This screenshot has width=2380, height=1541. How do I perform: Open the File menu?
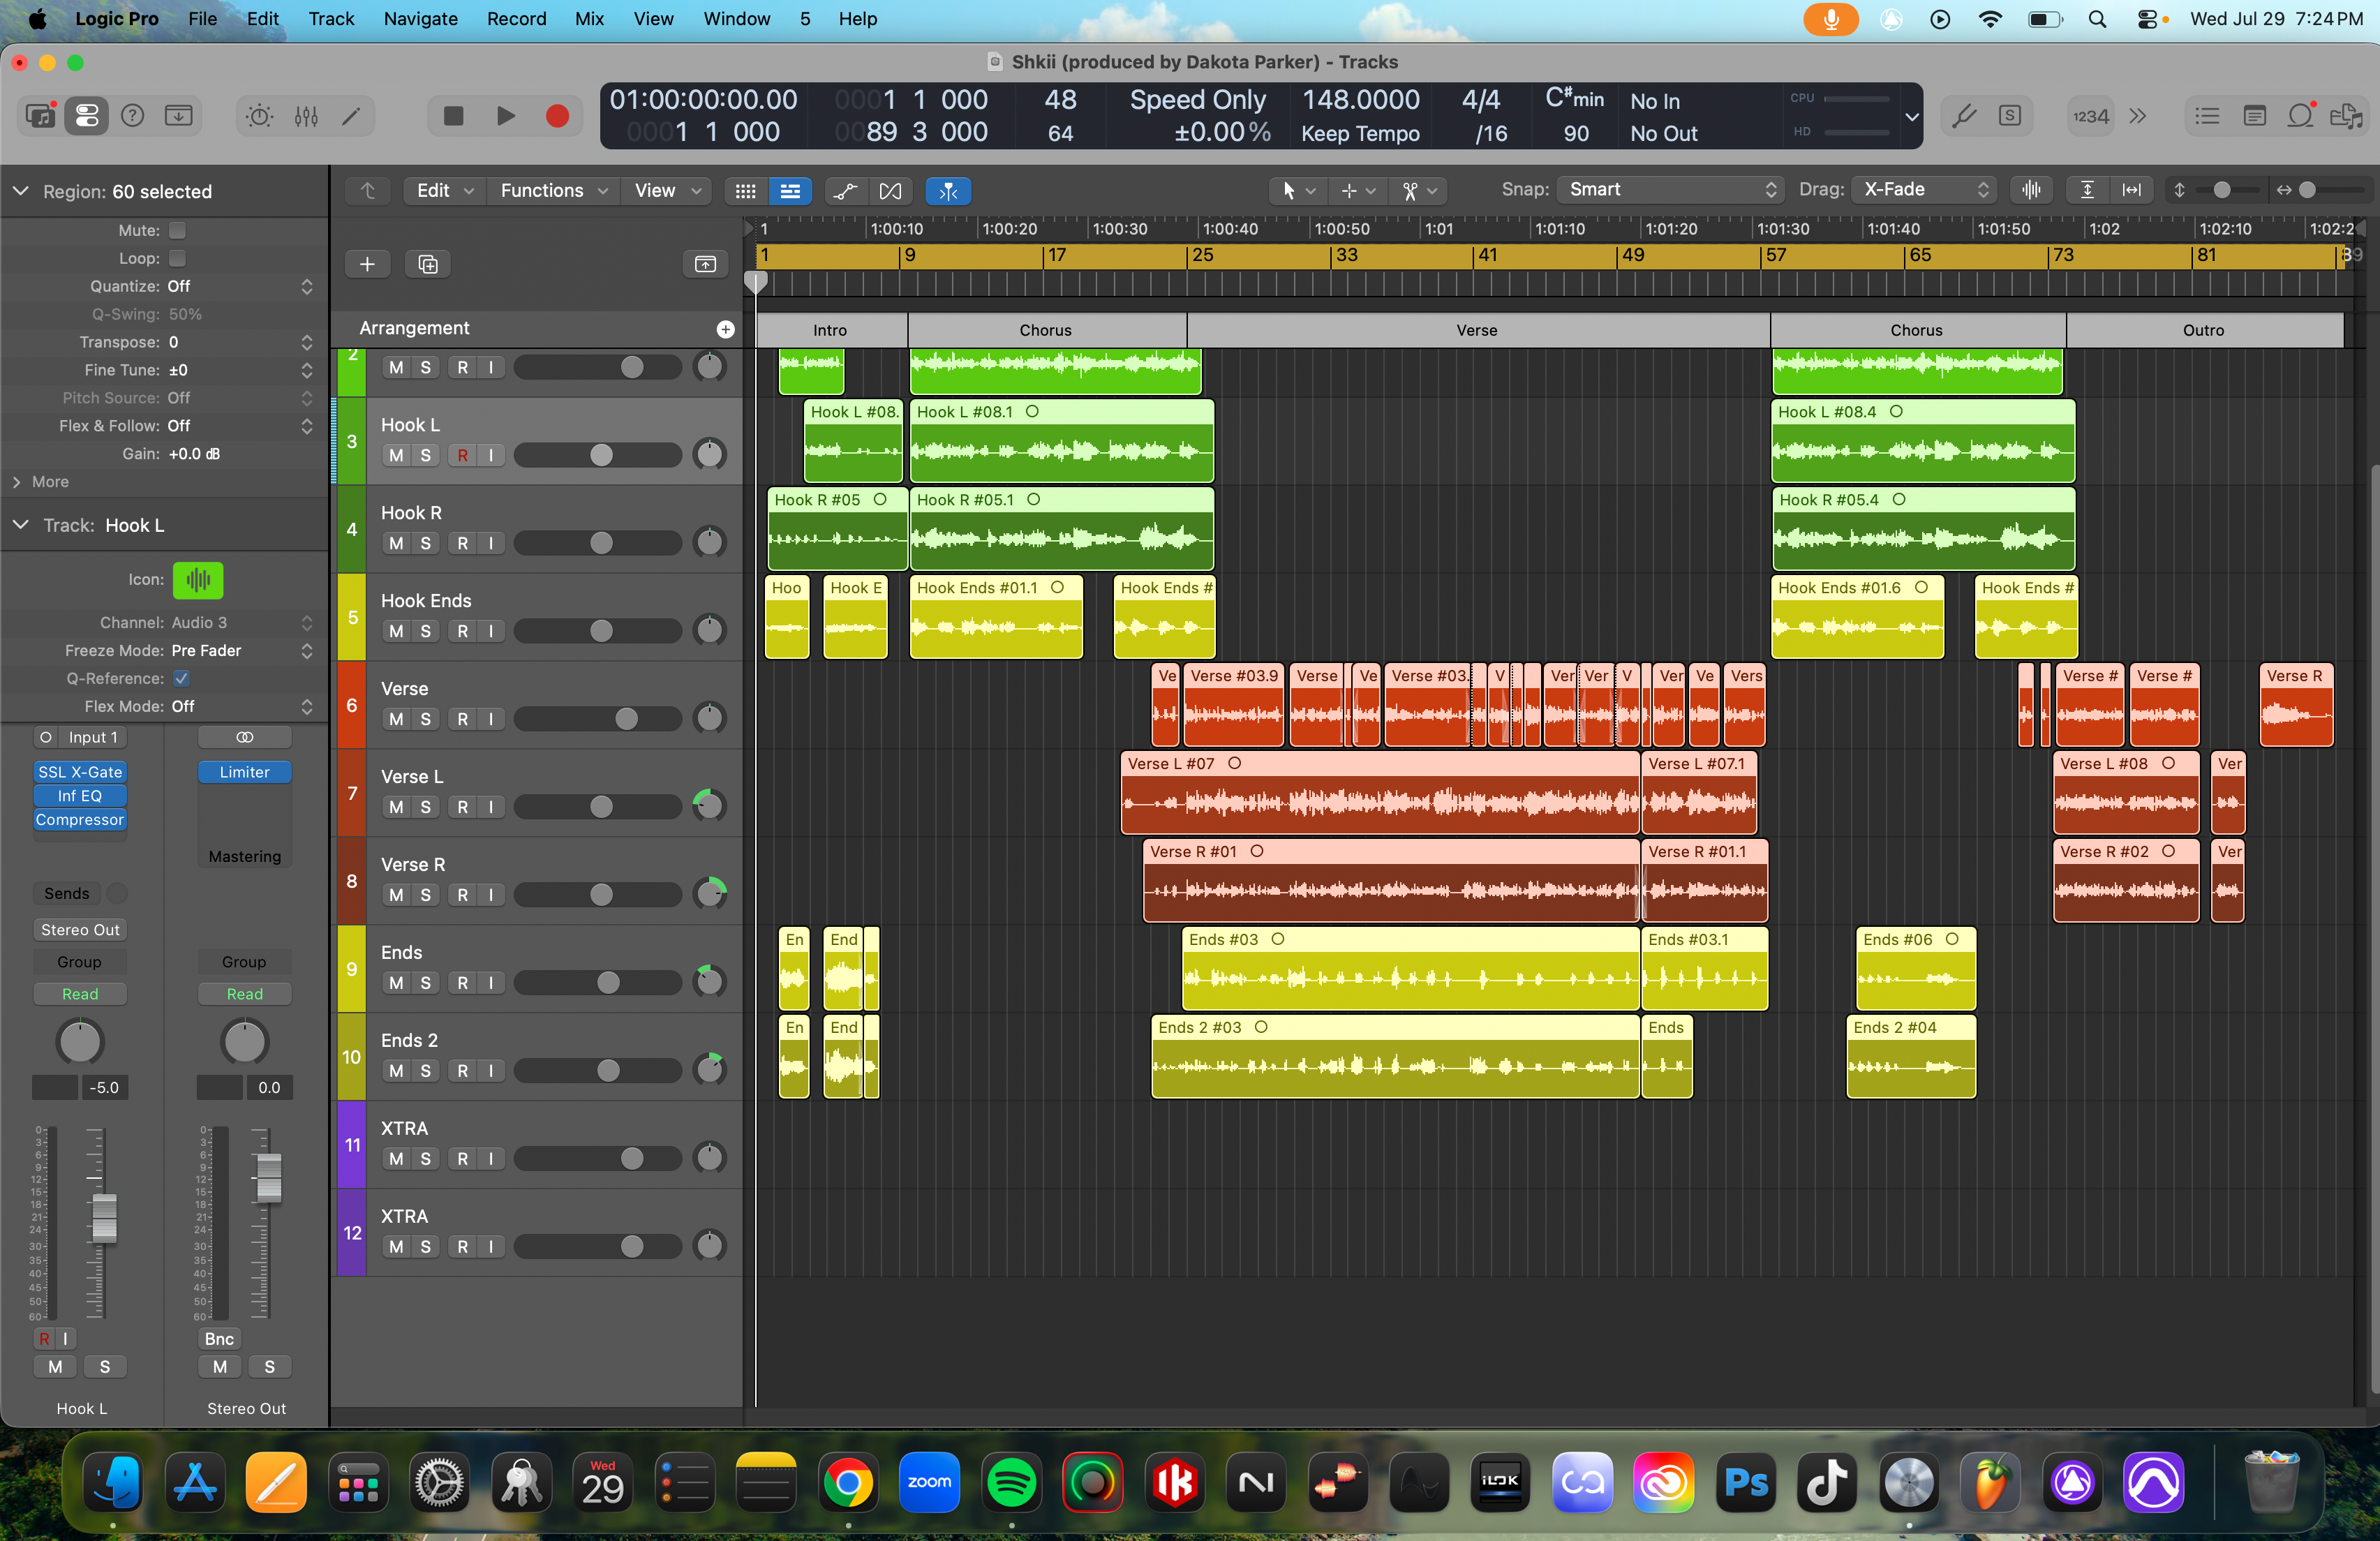(202, 18)
